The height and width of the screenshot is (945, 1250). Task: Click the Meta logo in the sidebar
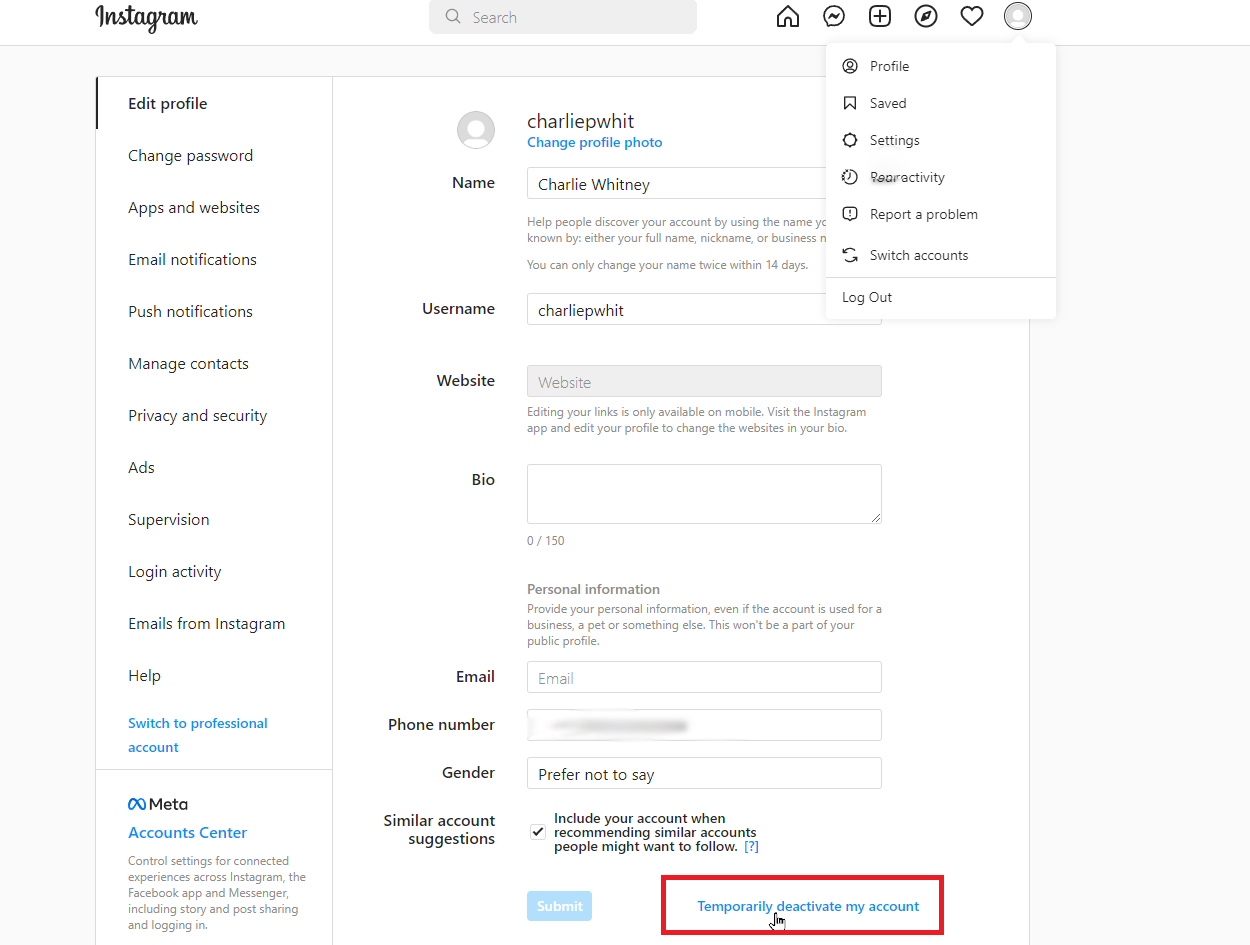[x=137, y=803]
